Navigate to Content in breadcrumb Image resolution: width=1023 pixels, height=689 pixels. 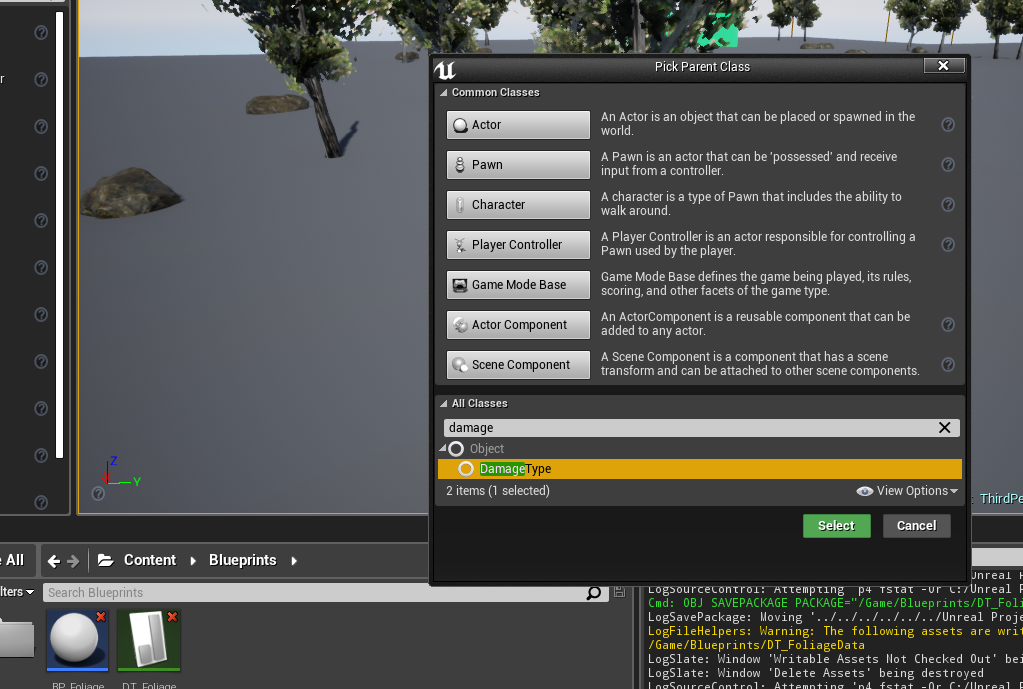(x=150, y=560)
